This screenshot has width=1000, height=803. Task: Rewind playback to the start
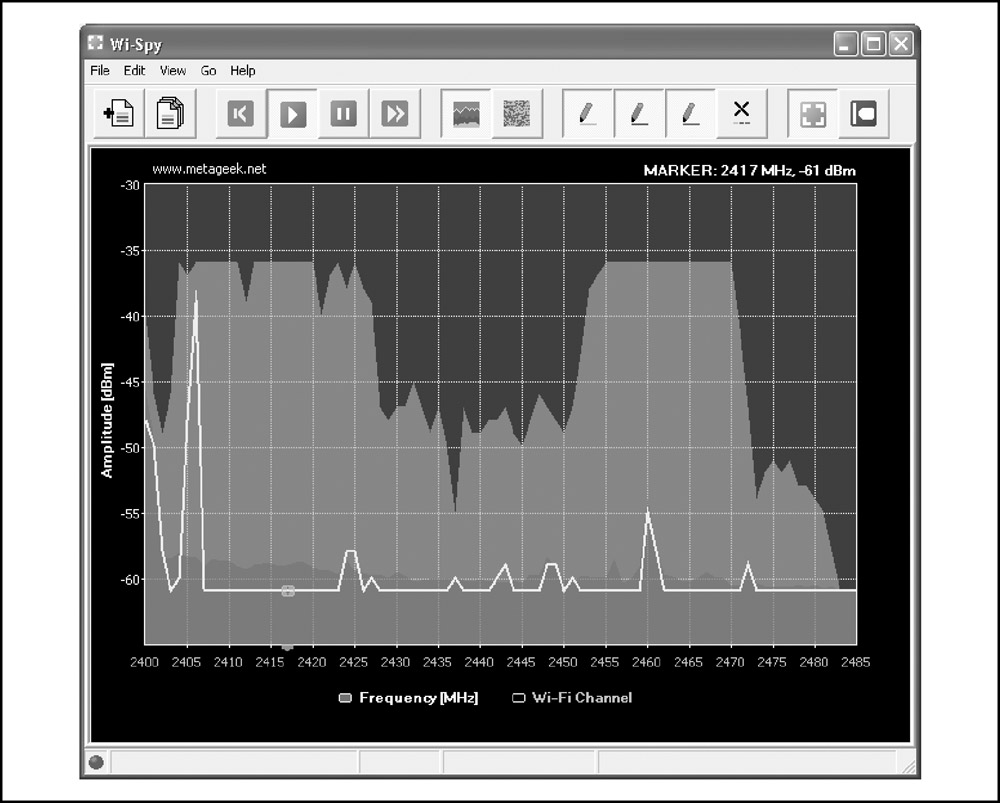click(x=241, y=114)
